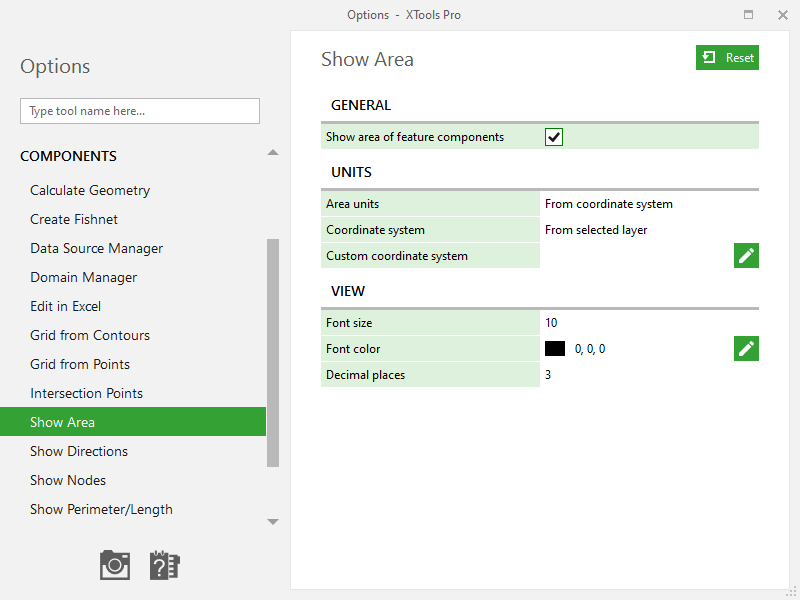The image size is (800, 600).
Task: Click the camera snapshot icon
Action: [115, 565]
